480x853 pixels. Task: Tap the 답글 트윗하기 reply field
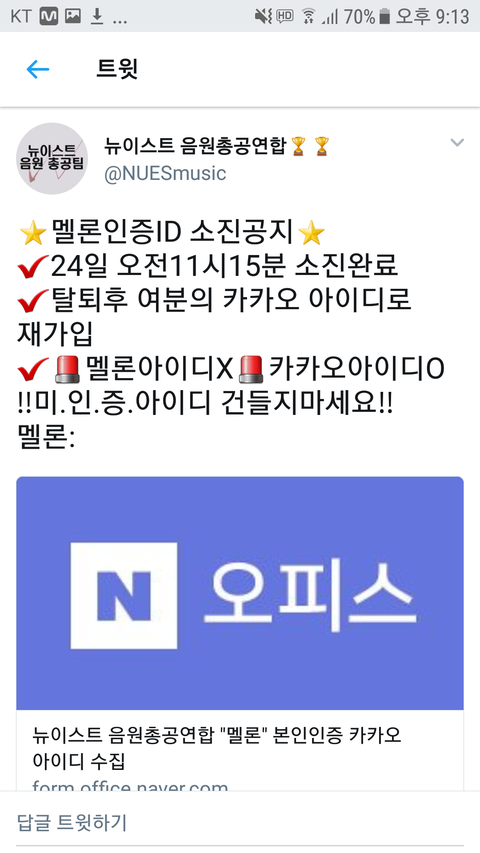point(240,822)
